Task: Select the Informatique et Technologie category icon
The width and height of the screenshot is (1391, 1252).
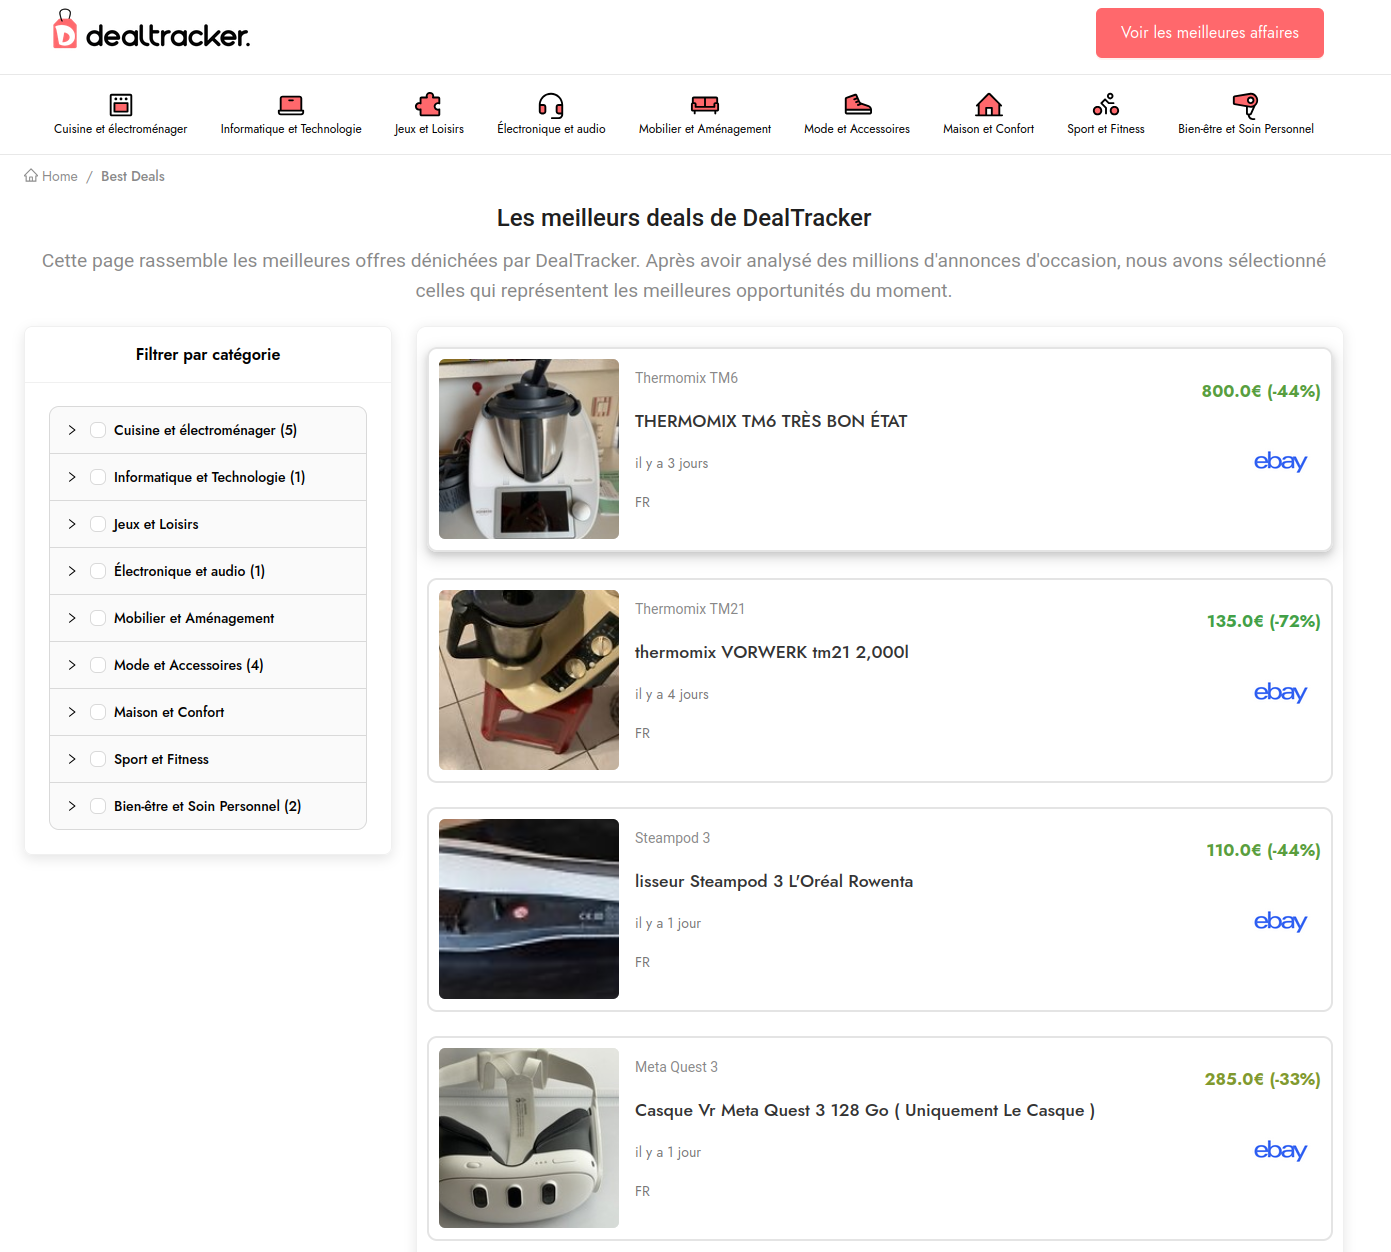Action: (290, 105)
